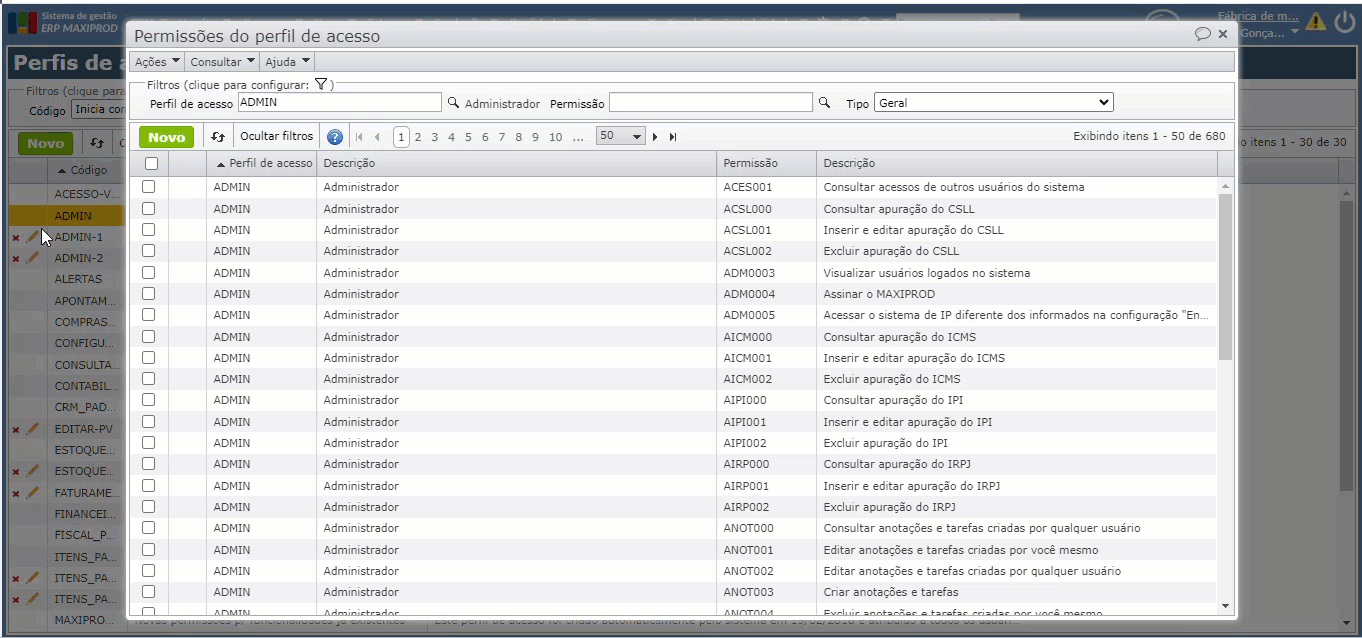Click the Perfil de acesso input containing ADMIN
The width and height of the screenshot is (1362, 638).
[x=339, y=102]
